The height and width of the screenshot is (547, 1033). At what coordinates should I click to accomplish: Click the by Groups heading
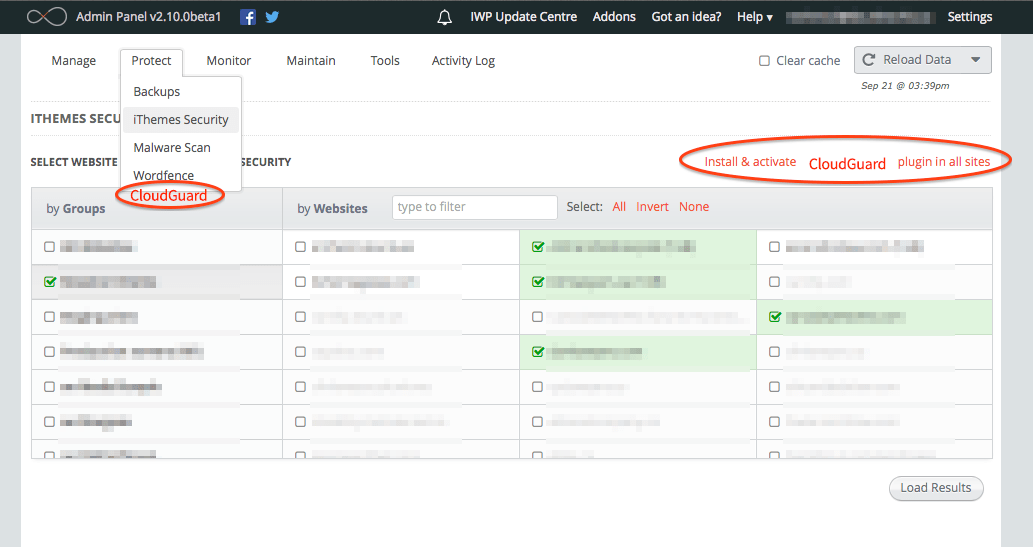coord(76,209)
